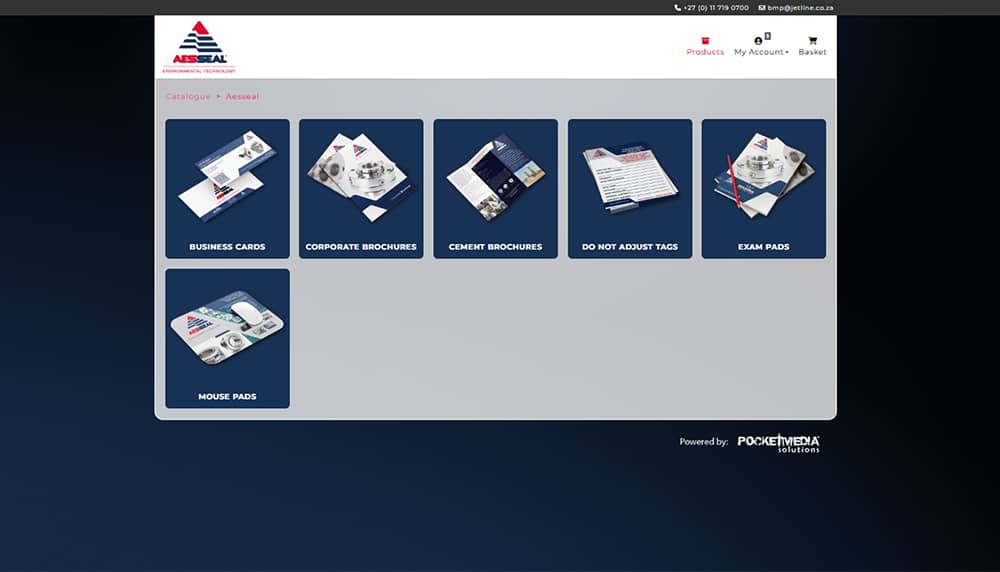Click the My Account user icon
1000x572 pixels.
coord(758,41)
